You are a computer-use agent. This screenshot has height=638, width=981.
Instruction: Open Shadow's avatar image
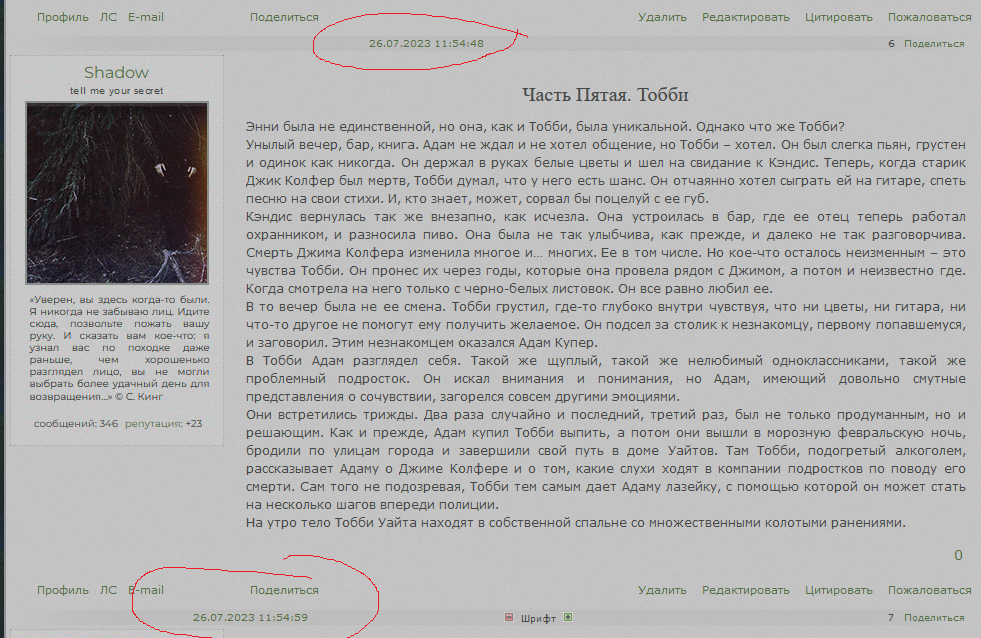117,193
